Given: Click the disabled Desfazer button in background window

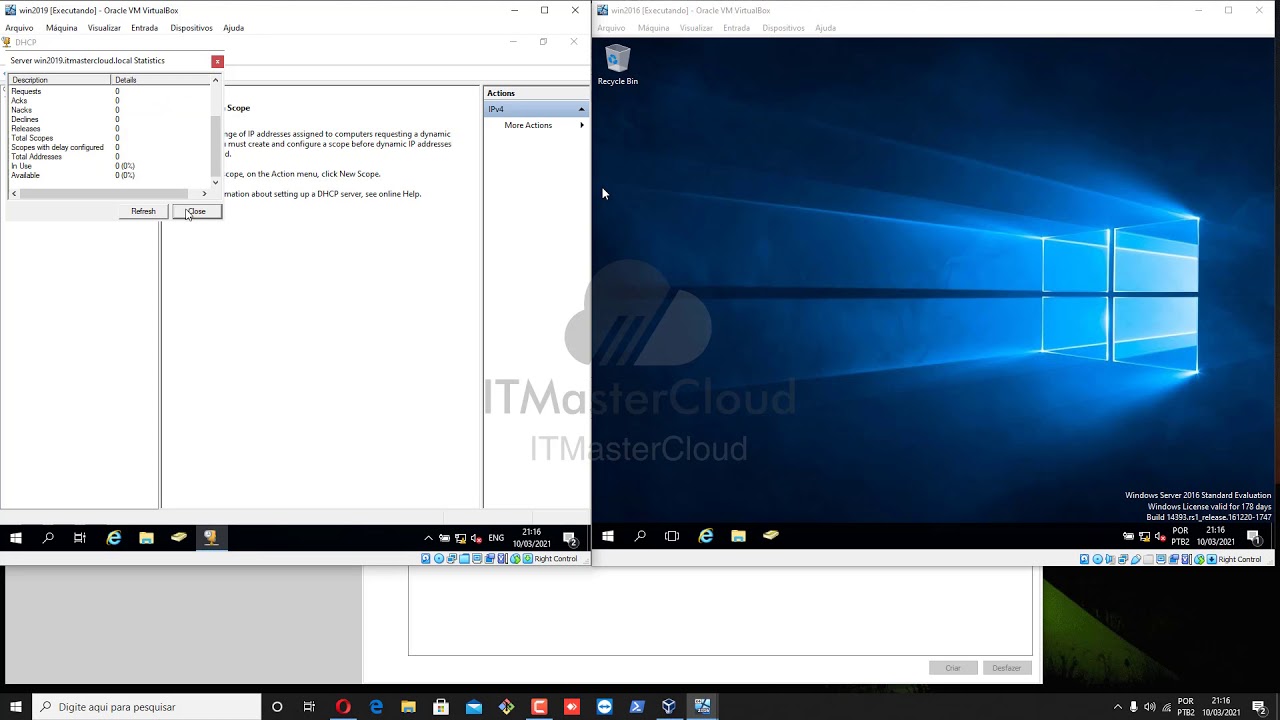Looking at the screenshot, I should point(1007,668).
